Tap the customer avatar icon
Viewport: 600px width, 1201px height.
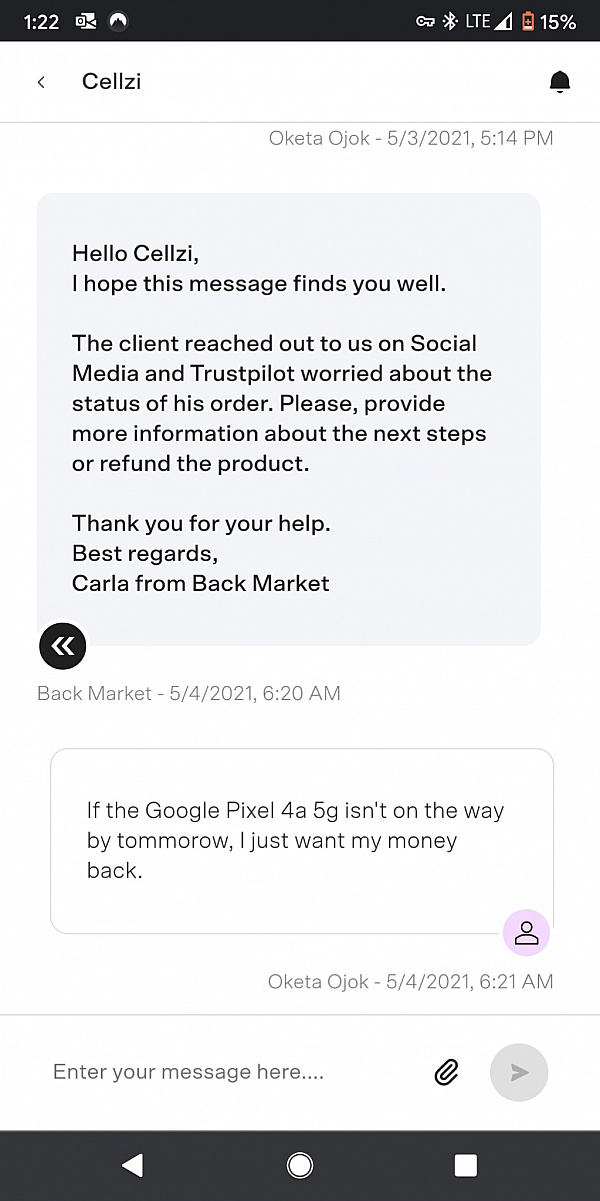point(526,932)
